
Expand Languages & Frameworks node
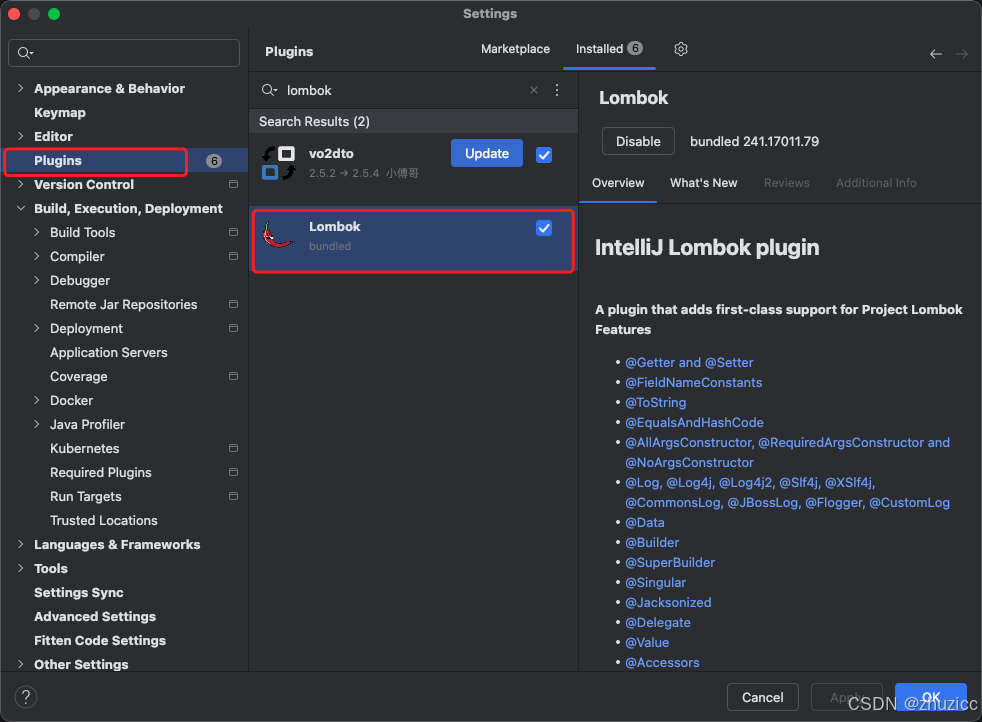point(21,544)
